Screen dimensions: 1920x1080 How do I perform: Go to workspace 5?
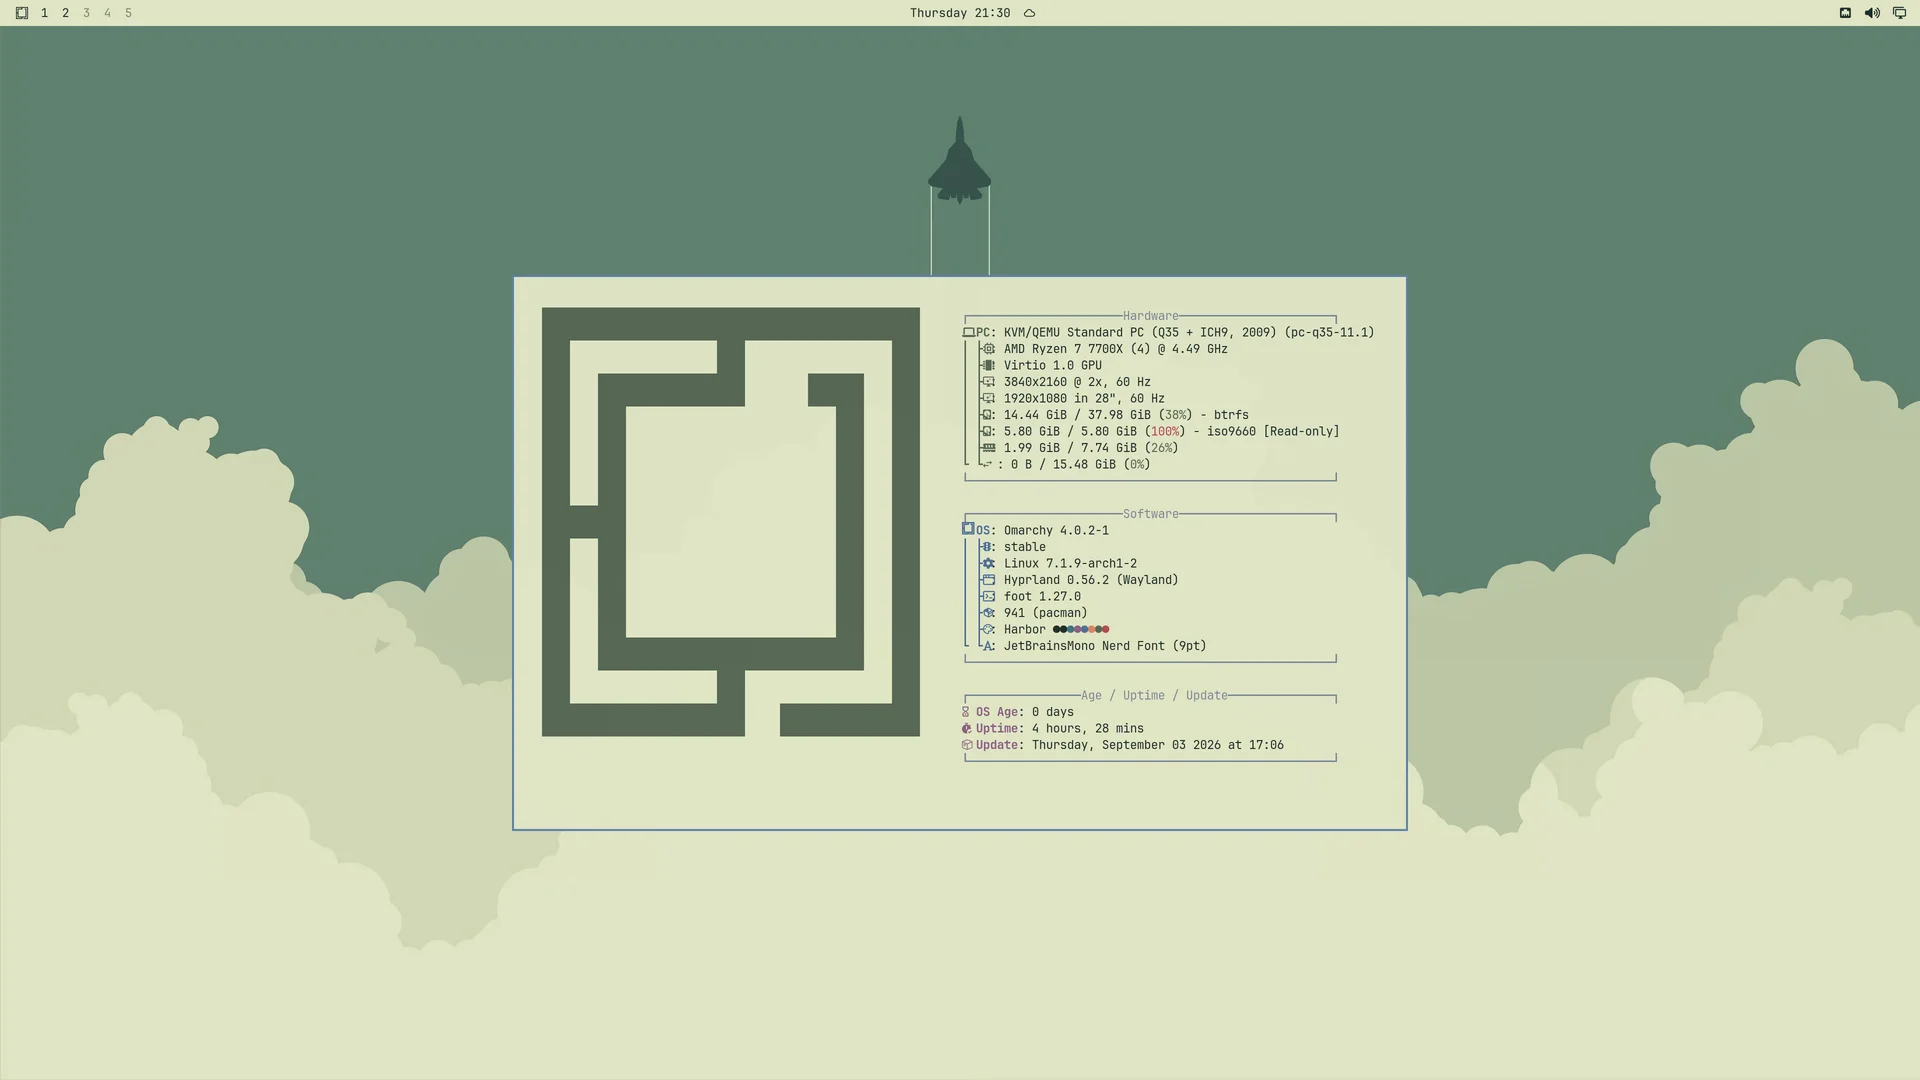(x=128, y=13)
